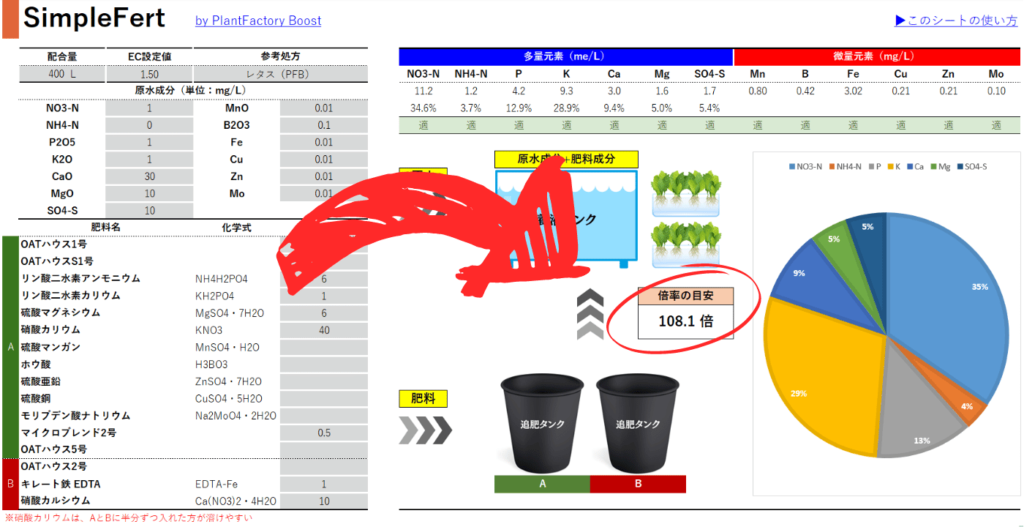1024x527 pixels.
Task: Select the EC設定値 cell showing 1.50
Action: point(149,74)
